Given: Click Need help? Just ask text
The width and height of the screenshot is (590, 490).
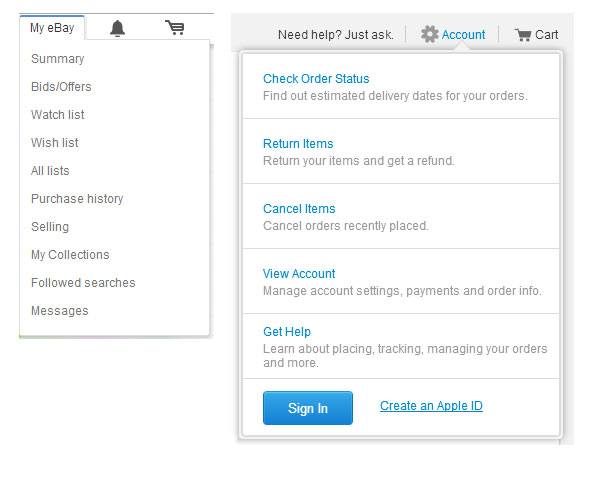Looking at the screenshot, I should (x=336, y=35).
